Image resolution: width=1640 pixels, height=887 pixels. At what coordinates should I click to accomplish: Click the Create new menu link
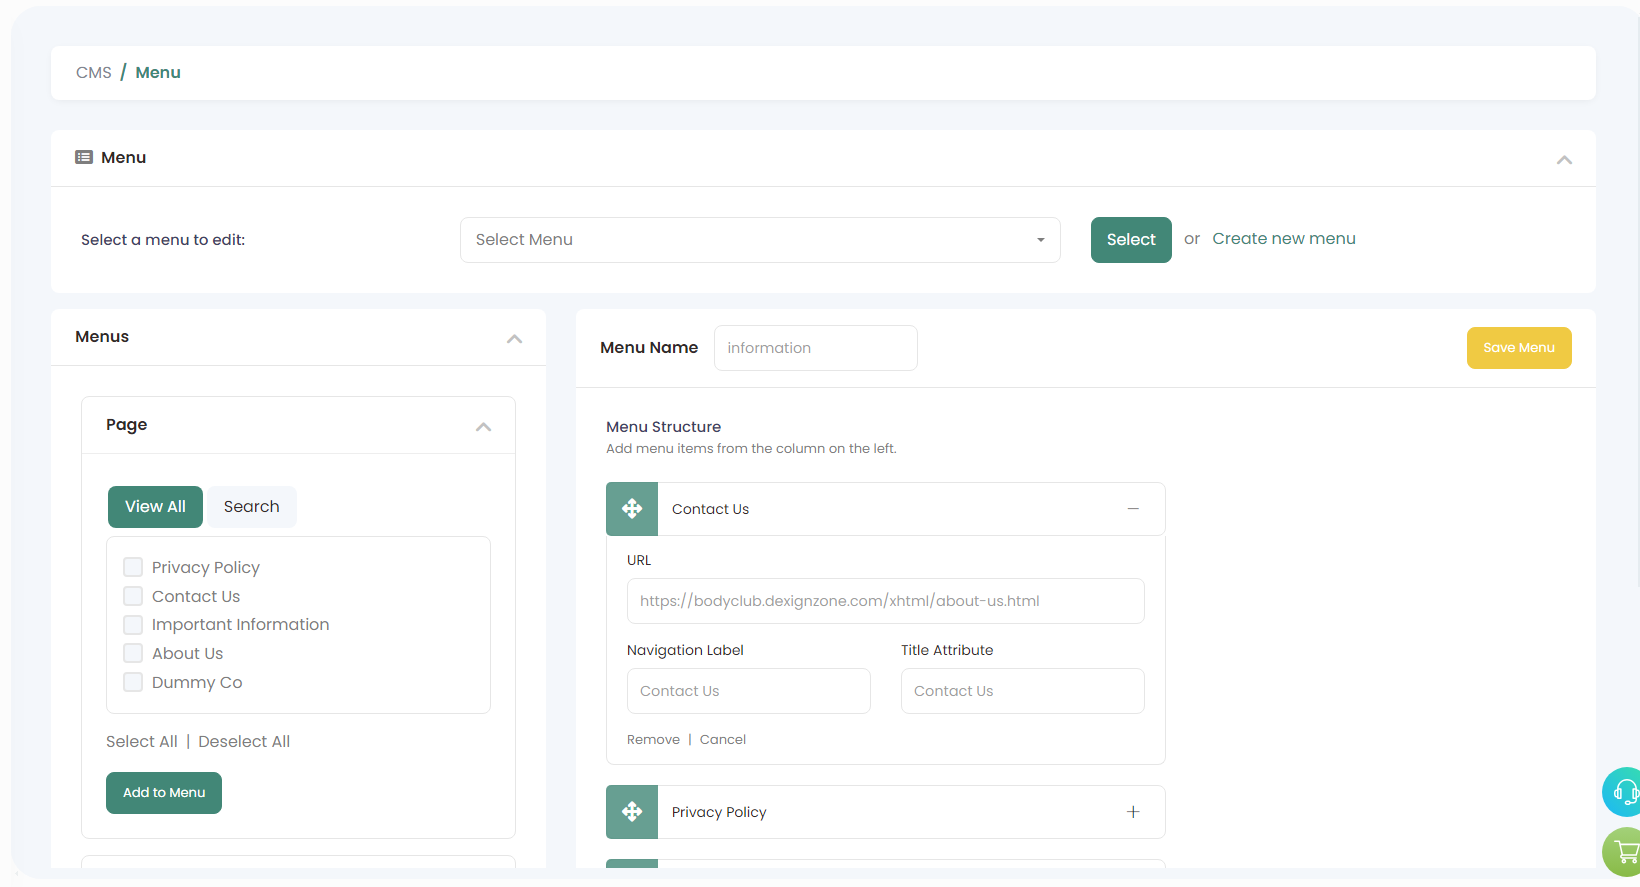(1283, 239)
